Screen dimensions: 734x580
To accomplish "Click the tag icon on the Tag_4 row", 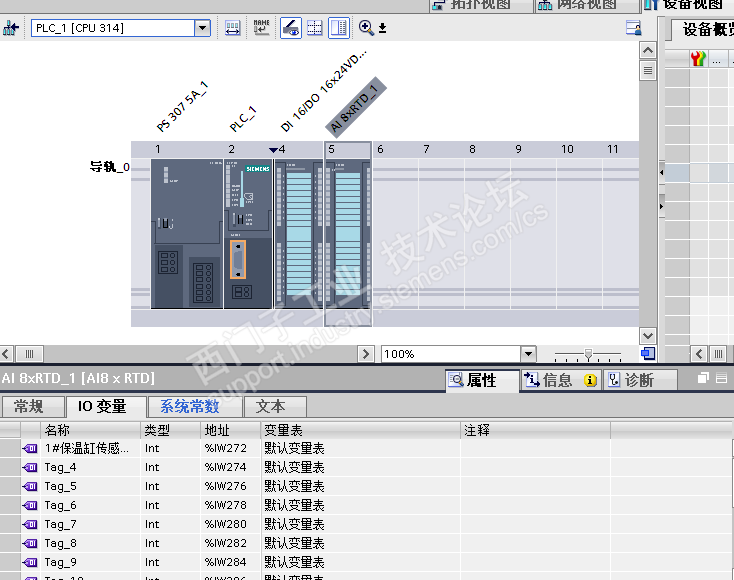I will 30,467.
